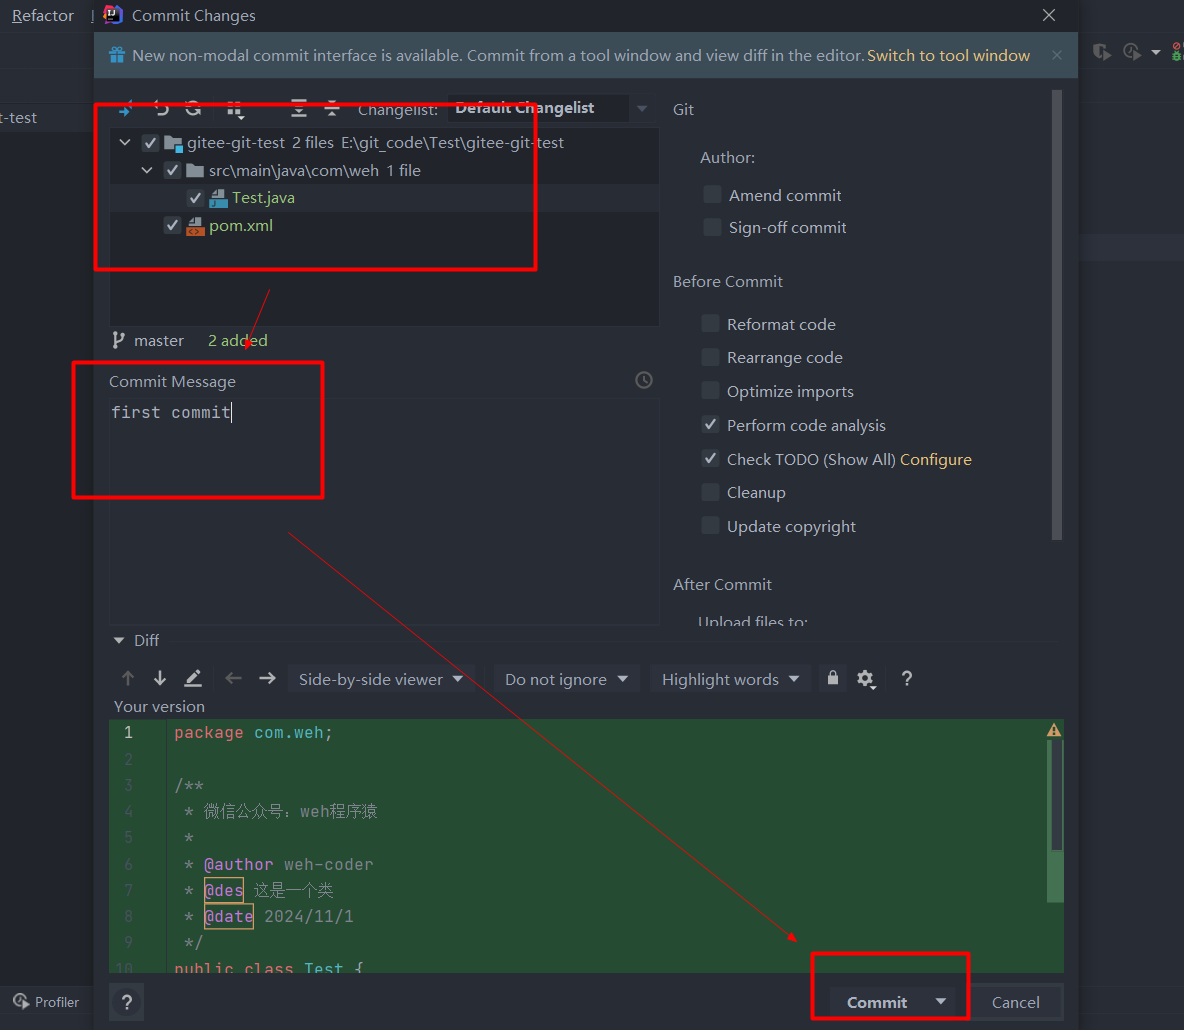This screenshot has width=1184, height=1030.
Task: Select pom.xml in the changes tree
Action: point(241,226)
